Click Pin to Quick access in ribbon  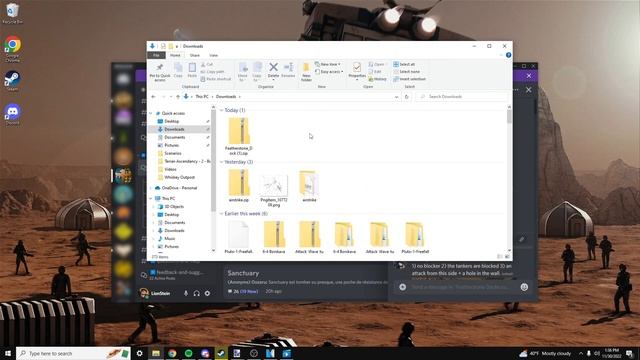[160, 72]
